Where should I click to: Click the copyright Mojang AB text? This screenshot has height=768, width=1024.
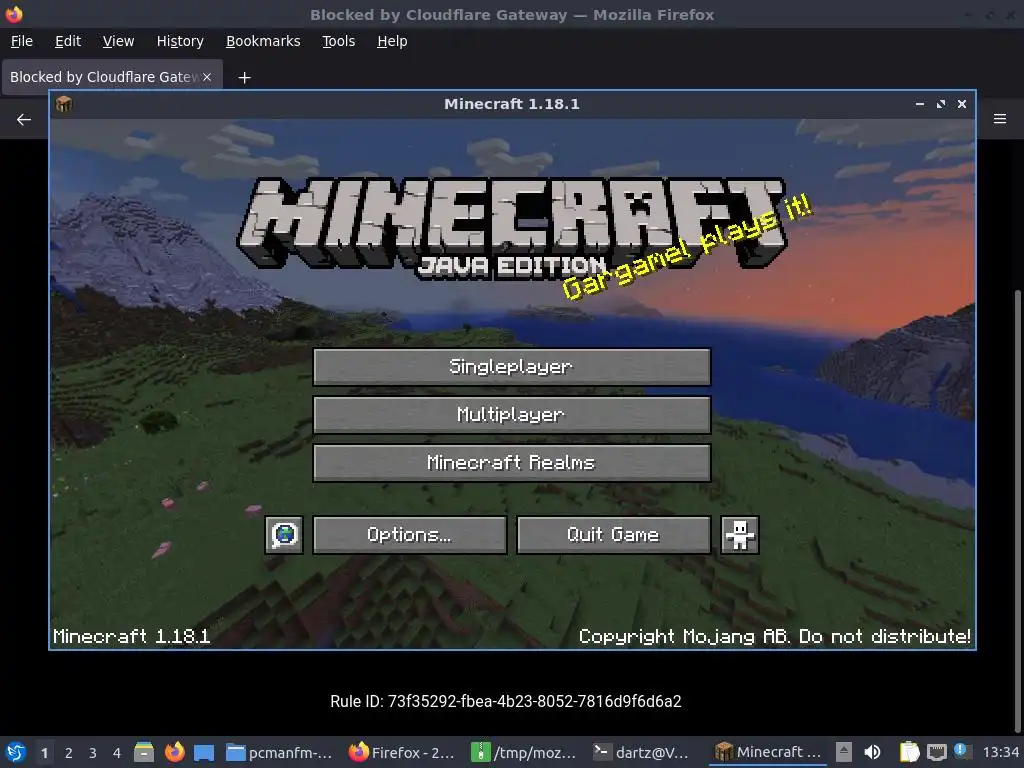pyautogui.click(x=775, y=636)
